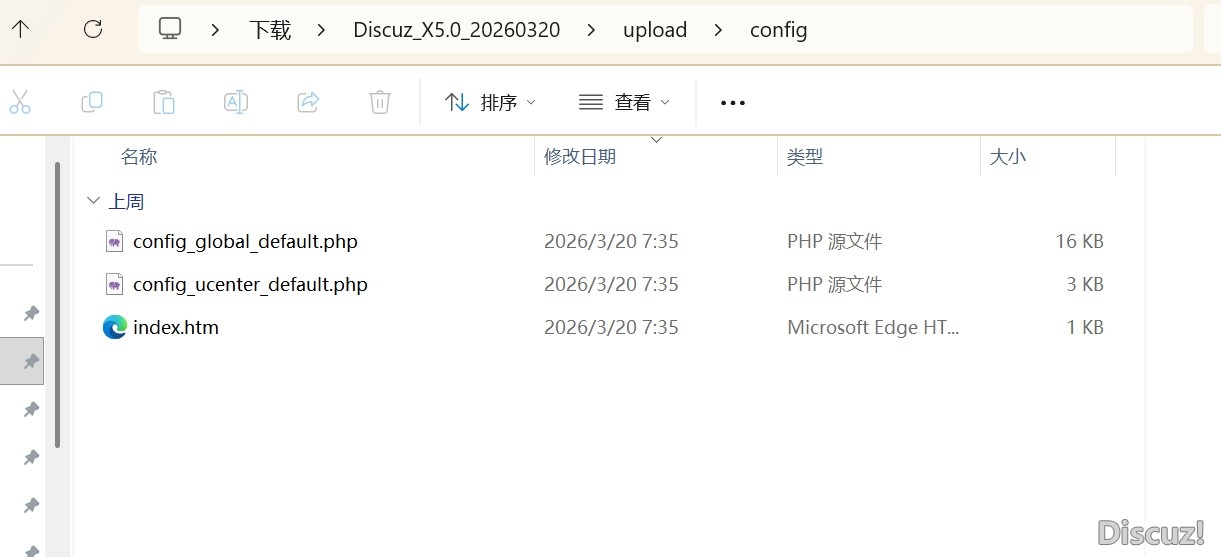Click modified date of config_ucenter_default.php
This screenshot has width=1221, height=557.
(611, 284)
